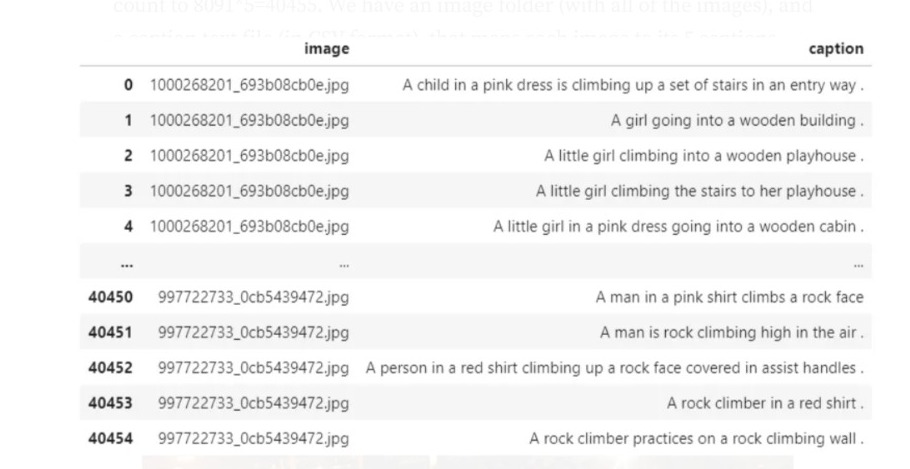Click caption 'A rock climber in a red shirt'
The width and height of the screenshot is (910, 469).
[x=765, y=403]
